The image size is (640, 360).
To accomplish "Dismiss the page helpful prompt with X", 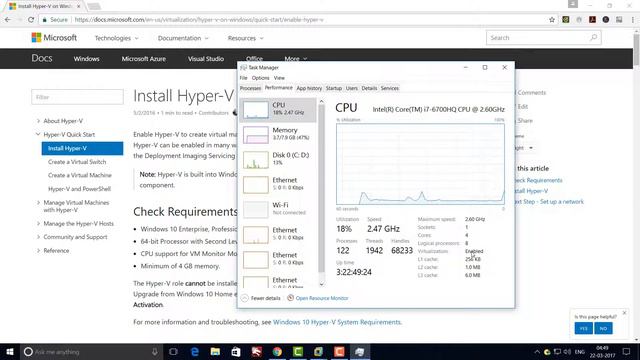I will pos(624,313).
